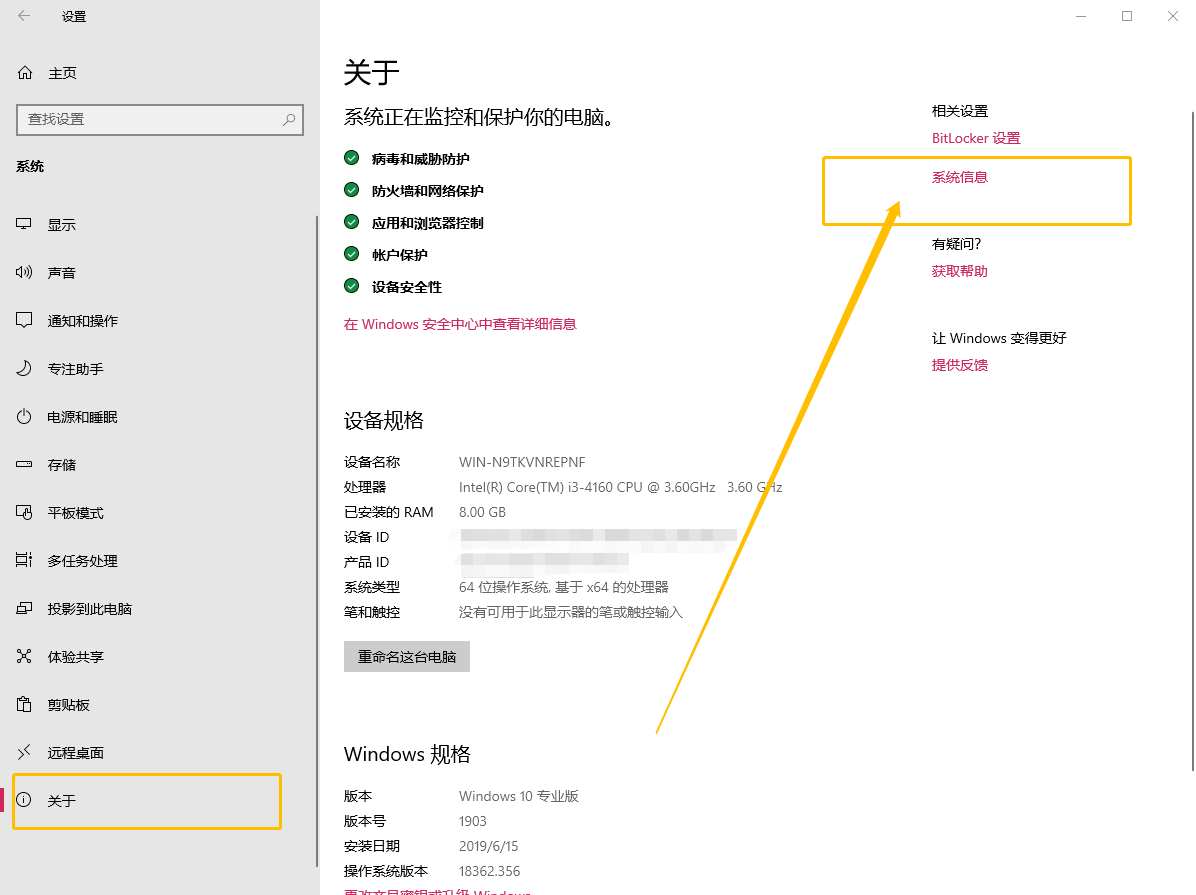Open the 体验共享 shared experiences icon
Image resolution: width=1196 pixels, height=895 pixels.
click(x=60, y=656)
